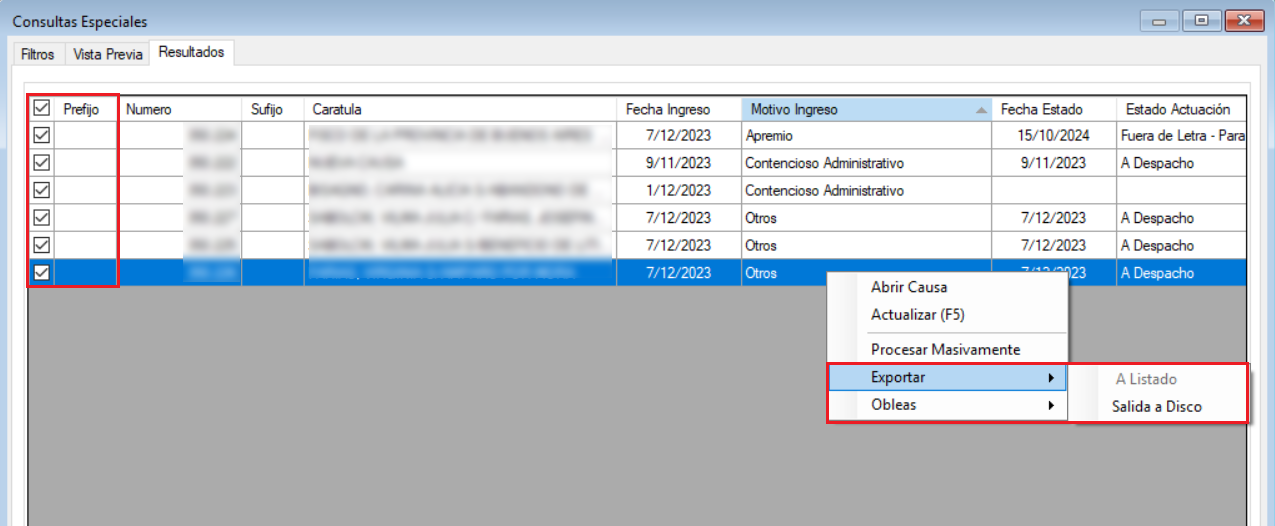Click Procesar Masivamente in context menu

945,350
